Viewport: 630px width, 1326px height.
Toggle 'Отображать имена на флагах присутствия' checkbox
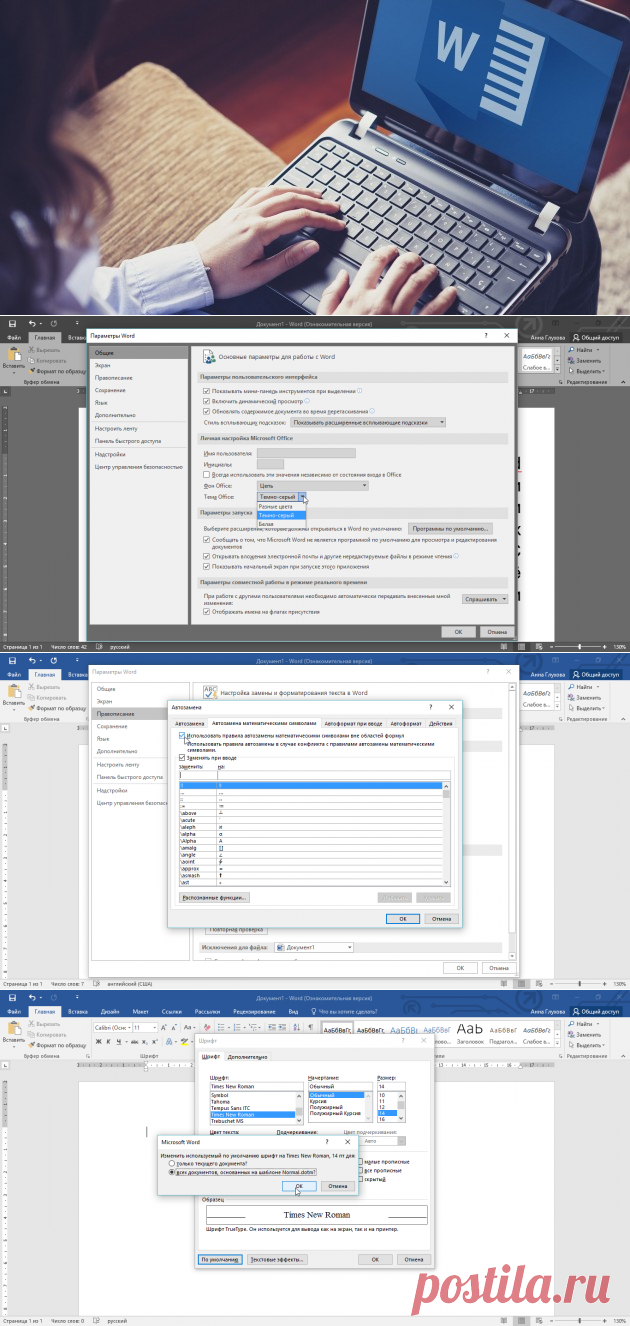coord(206,612)
